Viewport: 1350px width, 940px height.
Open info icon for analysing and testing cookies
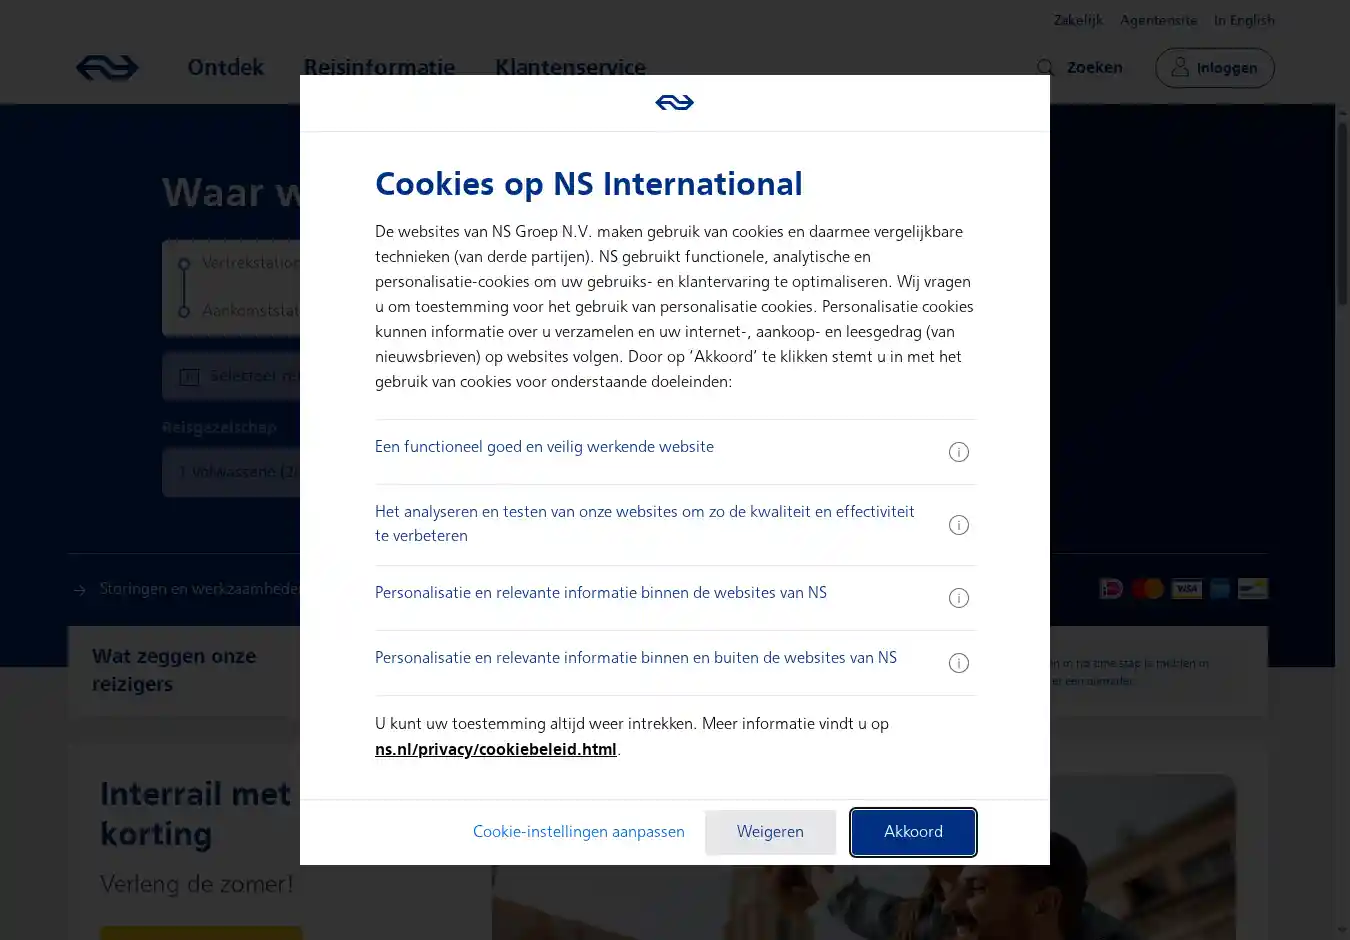[958, 525]
